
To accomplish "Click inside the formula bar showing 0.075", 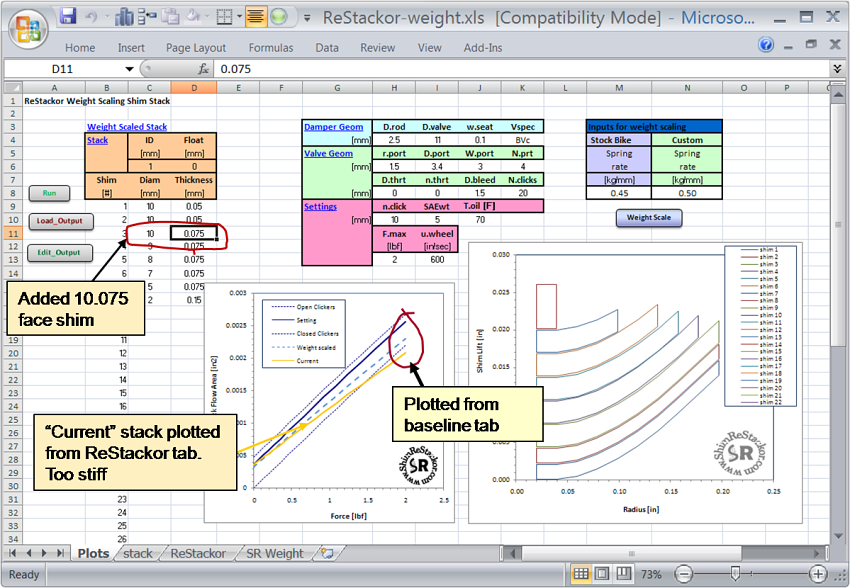I will tap(521, 69).
